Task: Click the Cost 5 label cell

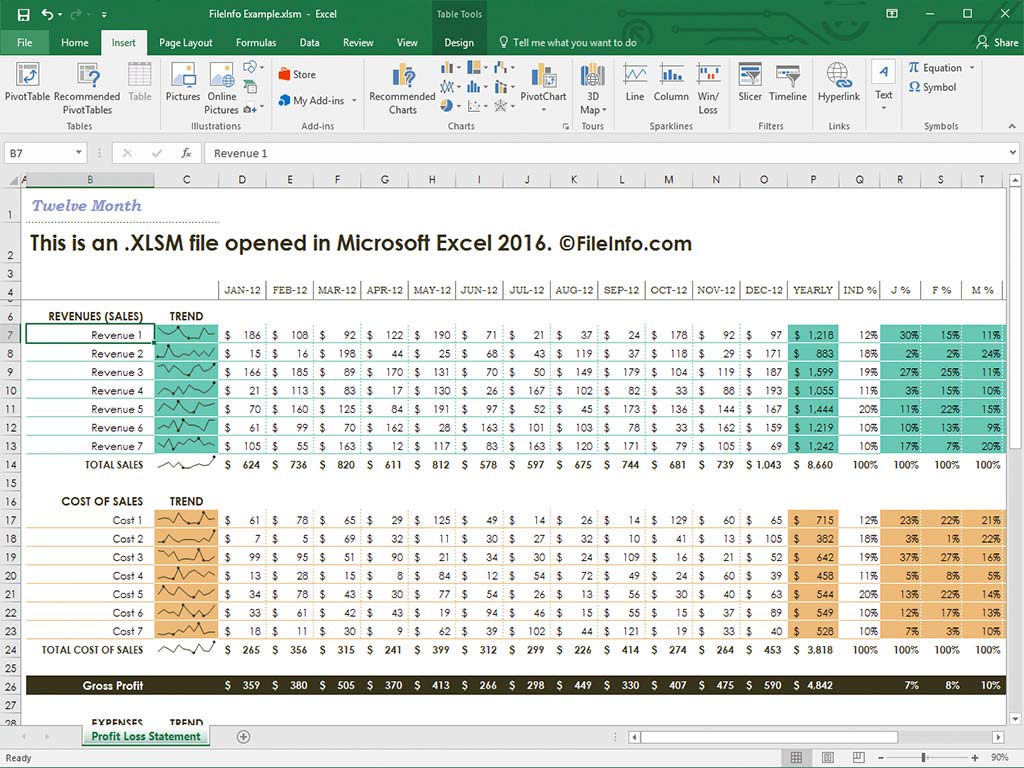Action: (x=89, y=594)
